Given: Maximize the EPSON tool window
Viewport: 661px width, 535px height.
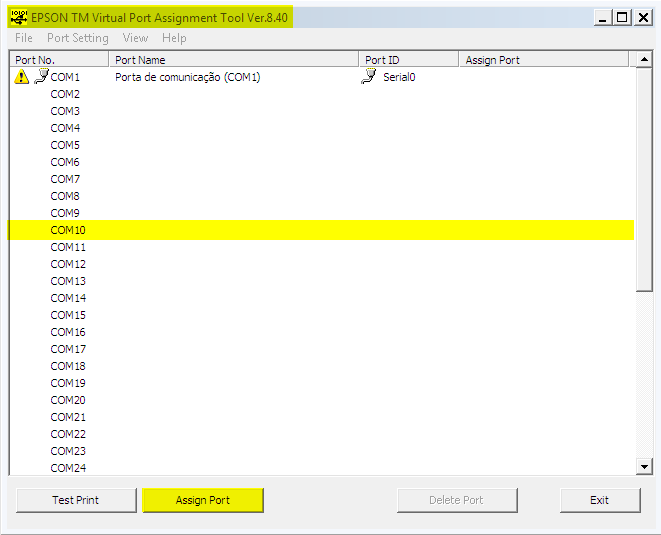Looking at the screenshot, I should pos(622,18).
